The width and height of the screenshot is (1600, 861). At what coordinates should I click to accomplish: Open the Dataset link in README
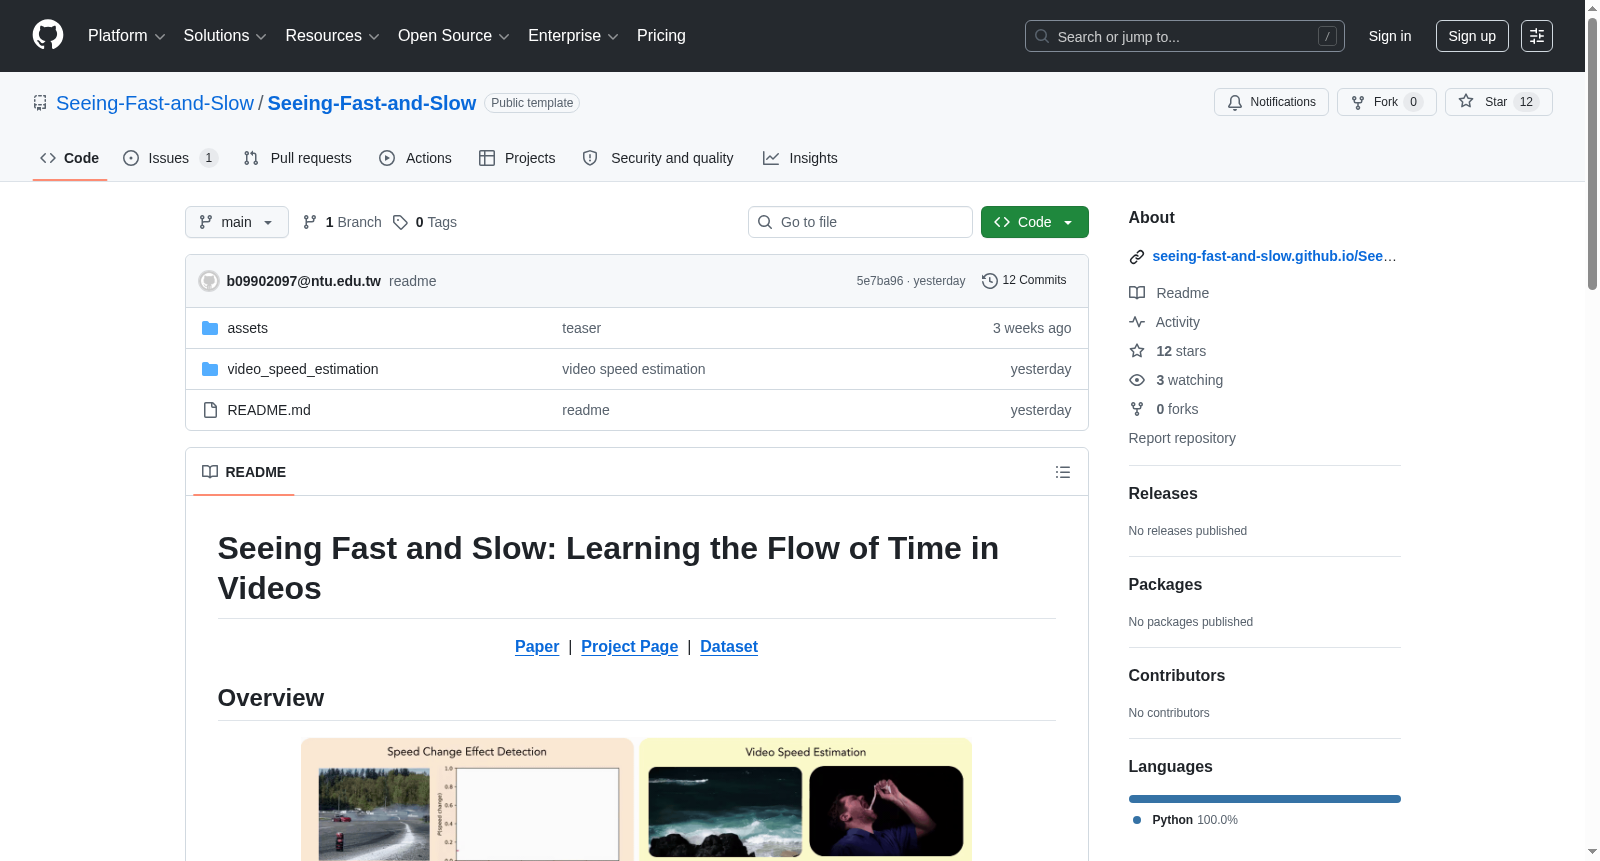729,647
